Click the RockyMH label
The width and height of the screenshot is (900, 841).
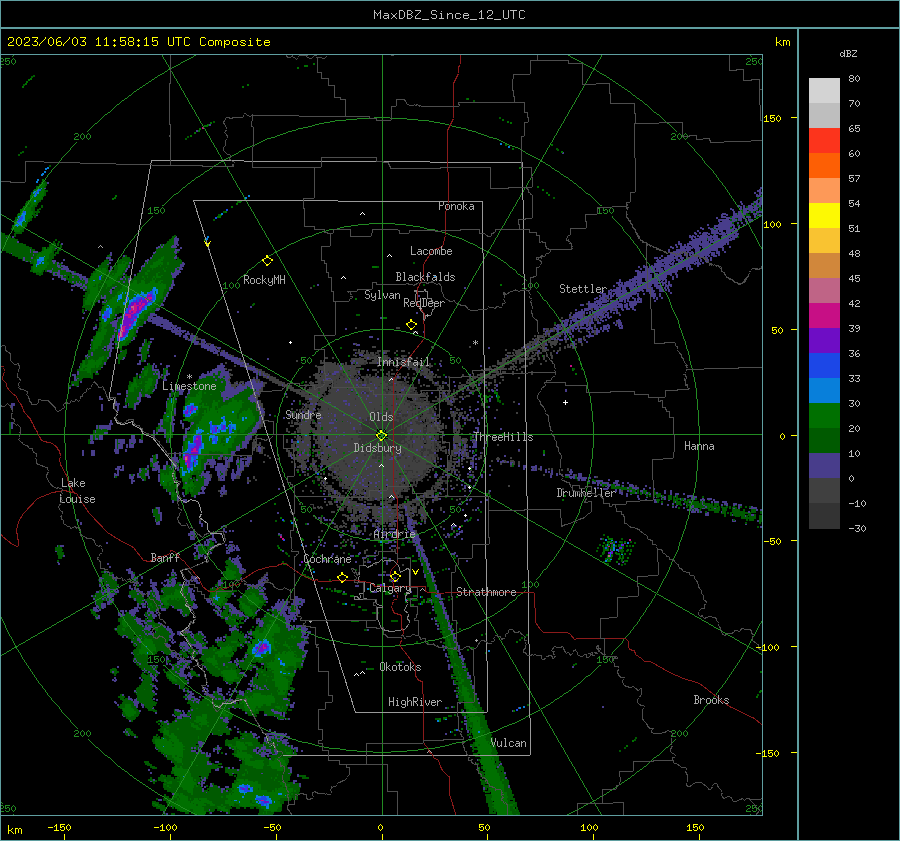tap(264, 280)
